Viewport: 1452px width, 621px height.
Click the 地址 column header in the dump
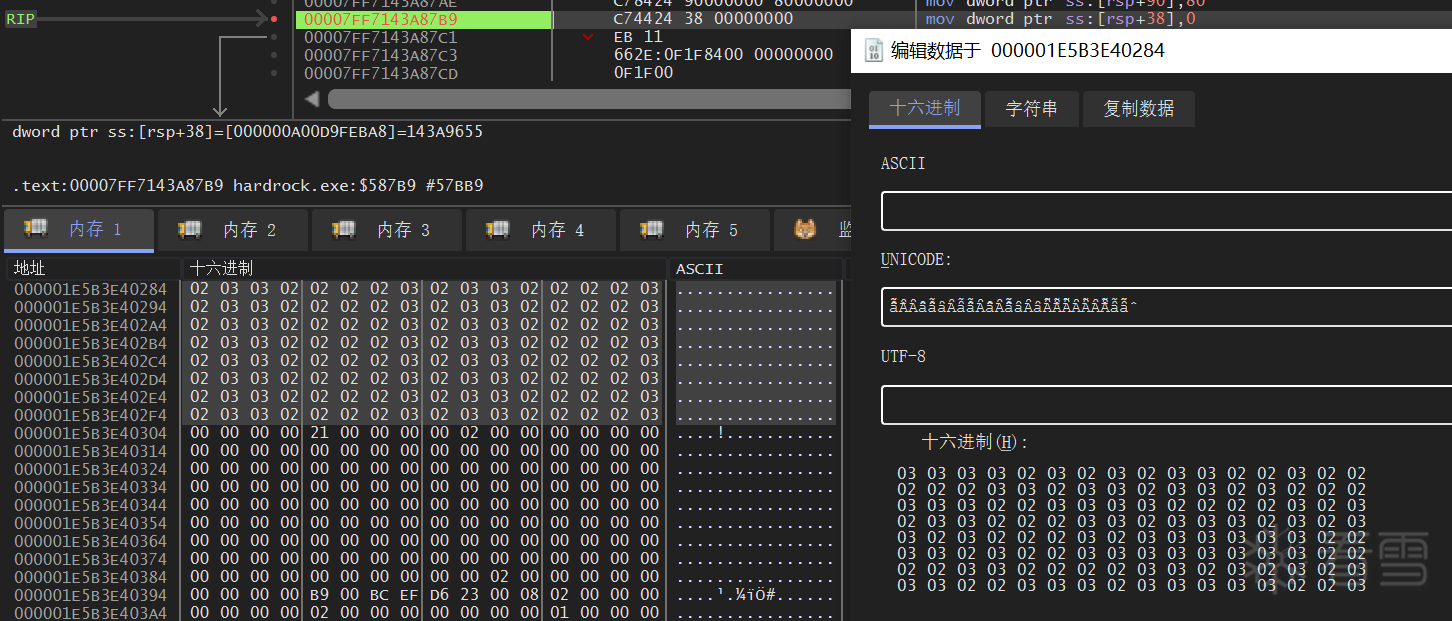93,268
